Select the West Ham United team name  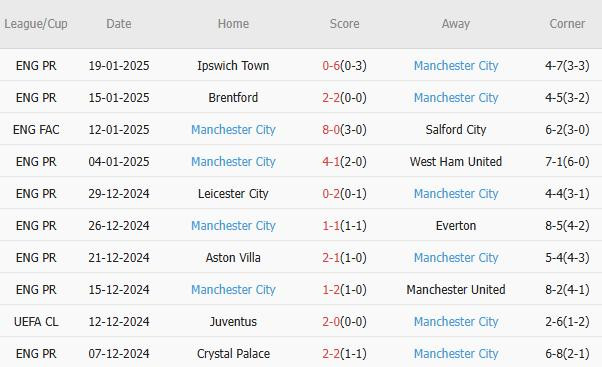(x=456, y=162)
